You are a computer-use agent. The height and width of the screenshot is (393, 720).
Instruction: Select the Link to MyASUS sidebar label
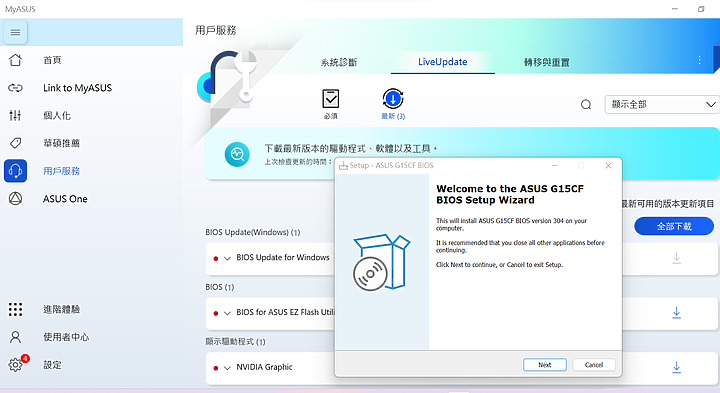pyautogui.click(x=77, y=88)
